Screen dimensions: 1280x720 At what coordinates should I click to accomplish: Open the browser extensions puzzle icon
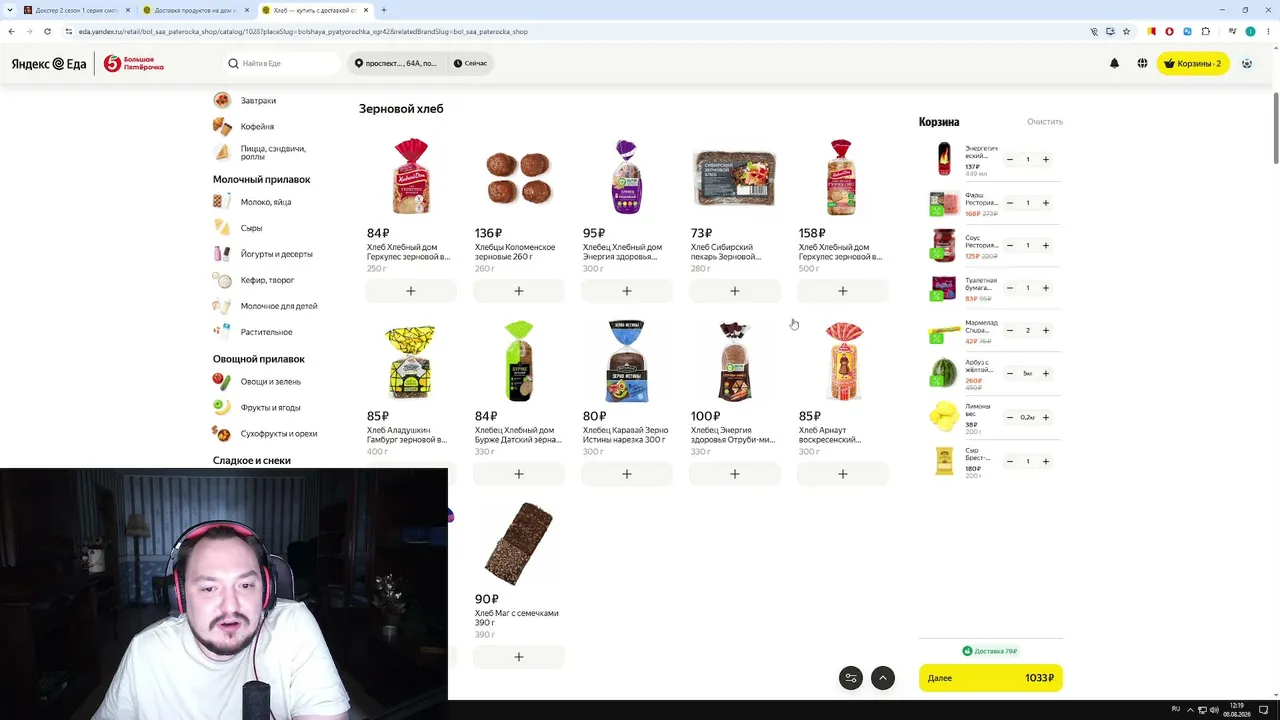coord(1205,31)
